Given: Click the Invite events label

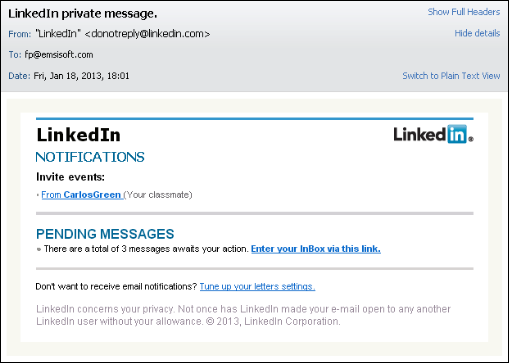Looking at the screenshot, I should (70, 177).
